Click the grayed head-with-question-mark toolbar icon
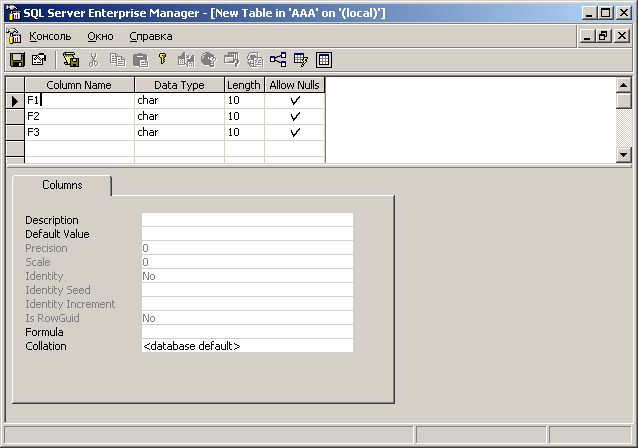This screenshot has height=448, width=638. coord(209,60)
